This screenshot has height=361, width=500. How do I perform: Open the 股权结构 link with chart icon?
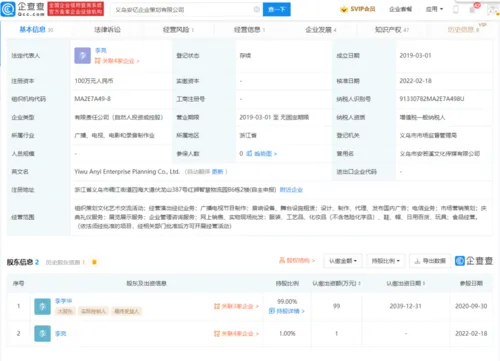[297, 260]
